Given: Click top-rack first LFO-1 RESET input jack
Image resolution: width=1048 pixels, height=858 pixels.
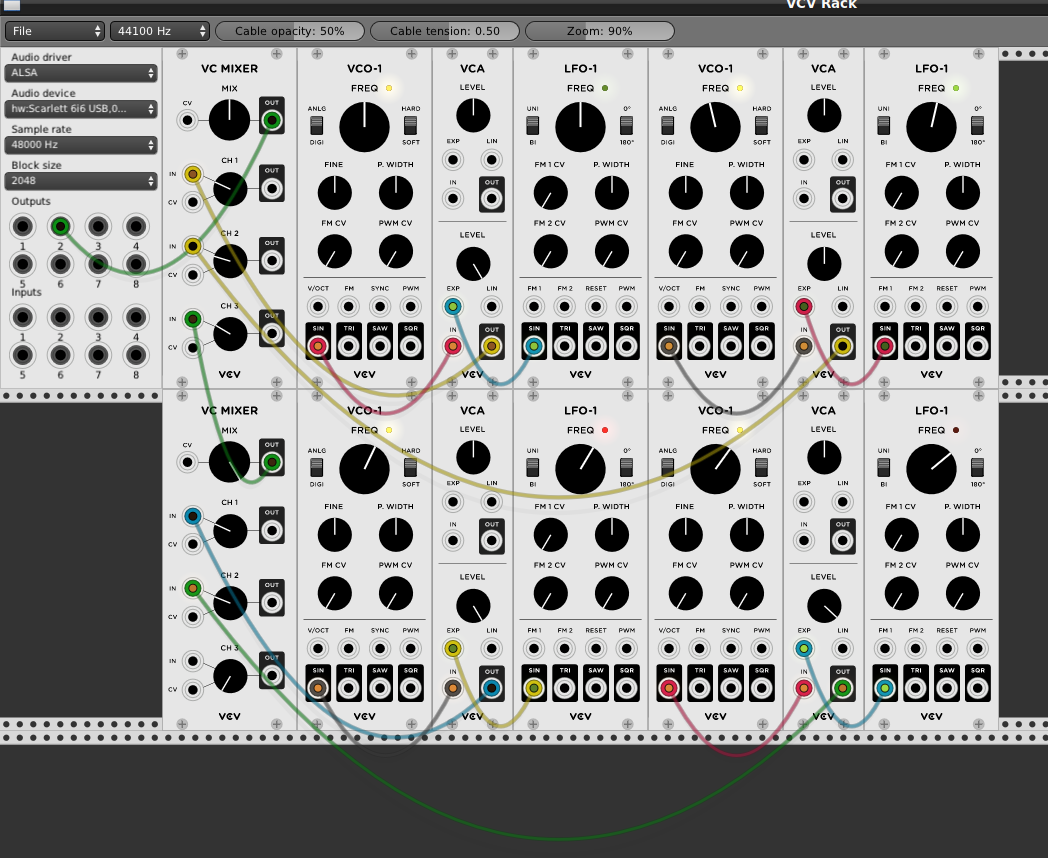Looking at the screenshot, I should tap(596, 307).
